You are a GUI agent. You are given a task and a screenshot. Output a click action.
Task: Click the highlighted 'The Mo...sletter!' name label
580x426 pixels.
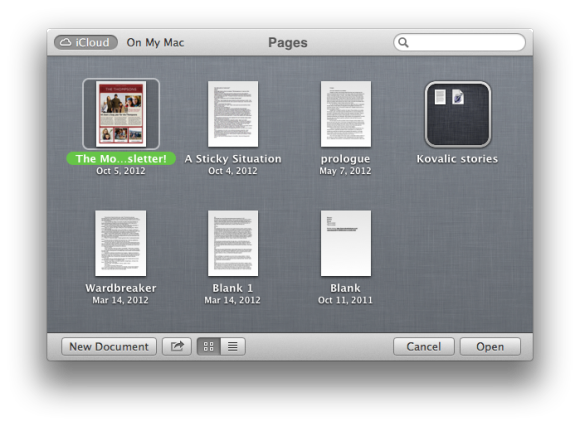pos(121,159)
